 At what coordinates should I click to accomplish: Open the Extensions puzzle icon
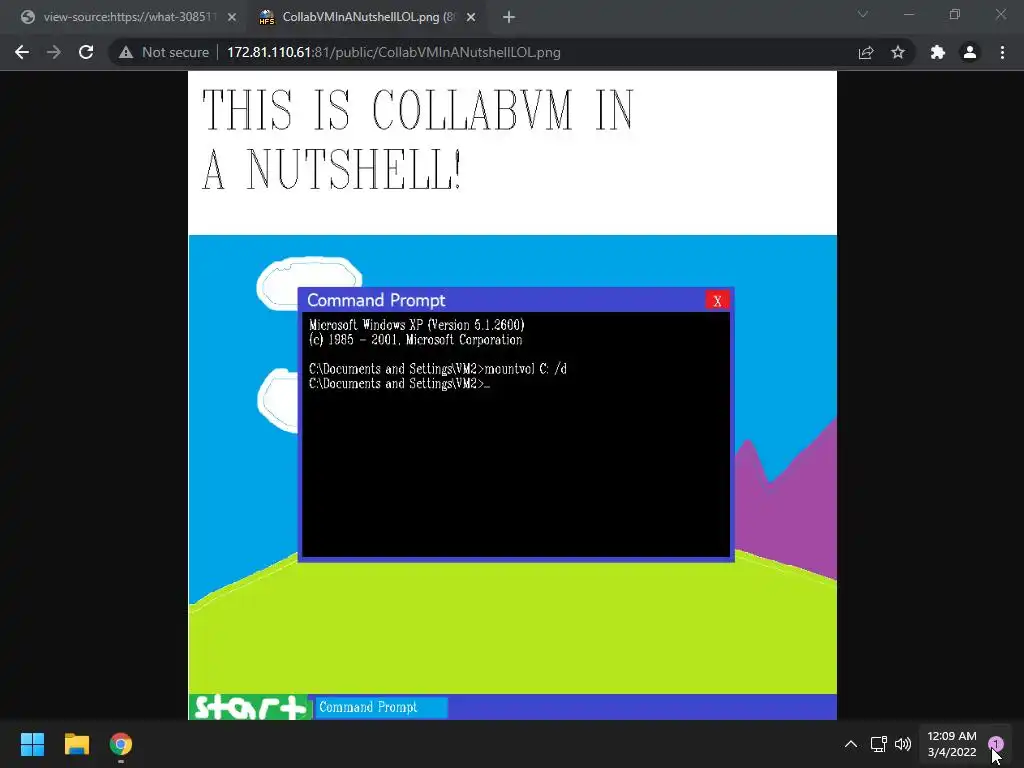(938, 52)
